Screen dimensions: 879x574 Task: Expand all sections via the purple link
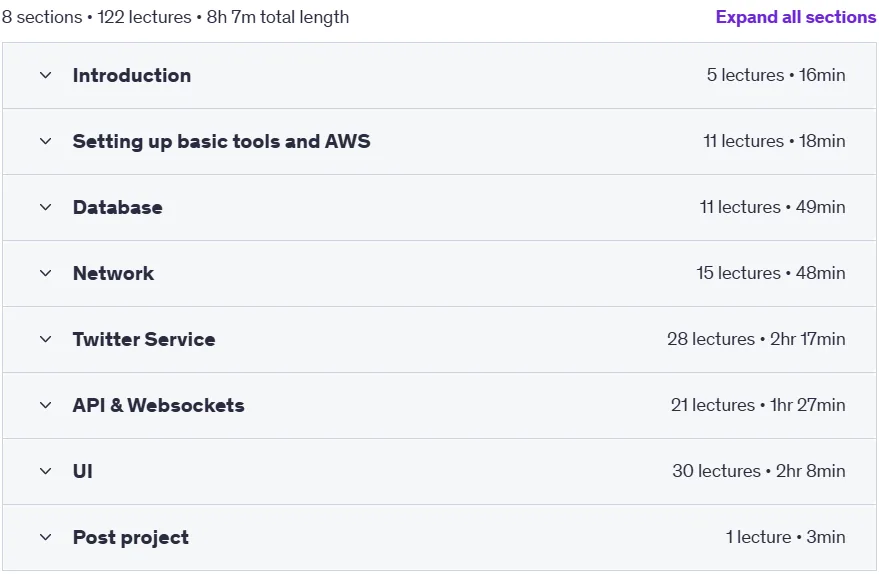795,17
